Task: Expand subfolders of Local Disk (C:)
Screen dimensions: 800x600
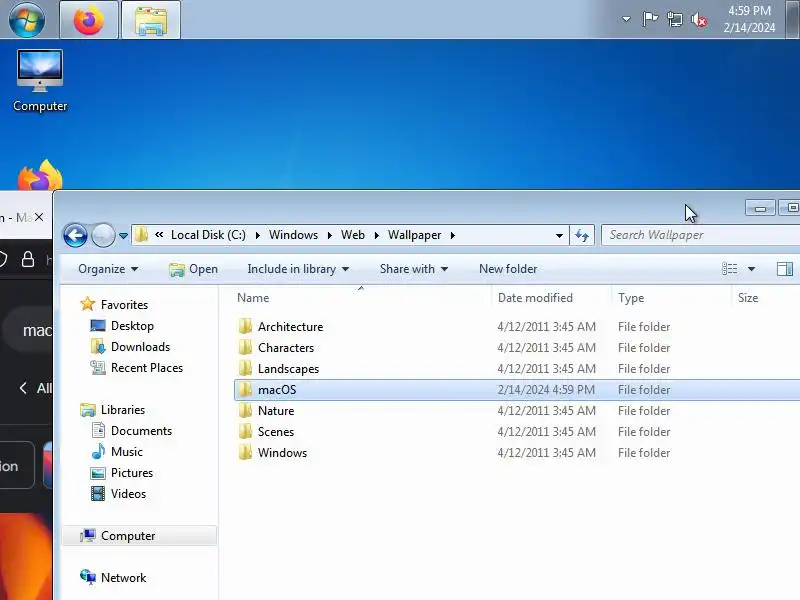Action: (x=258, y=235)
